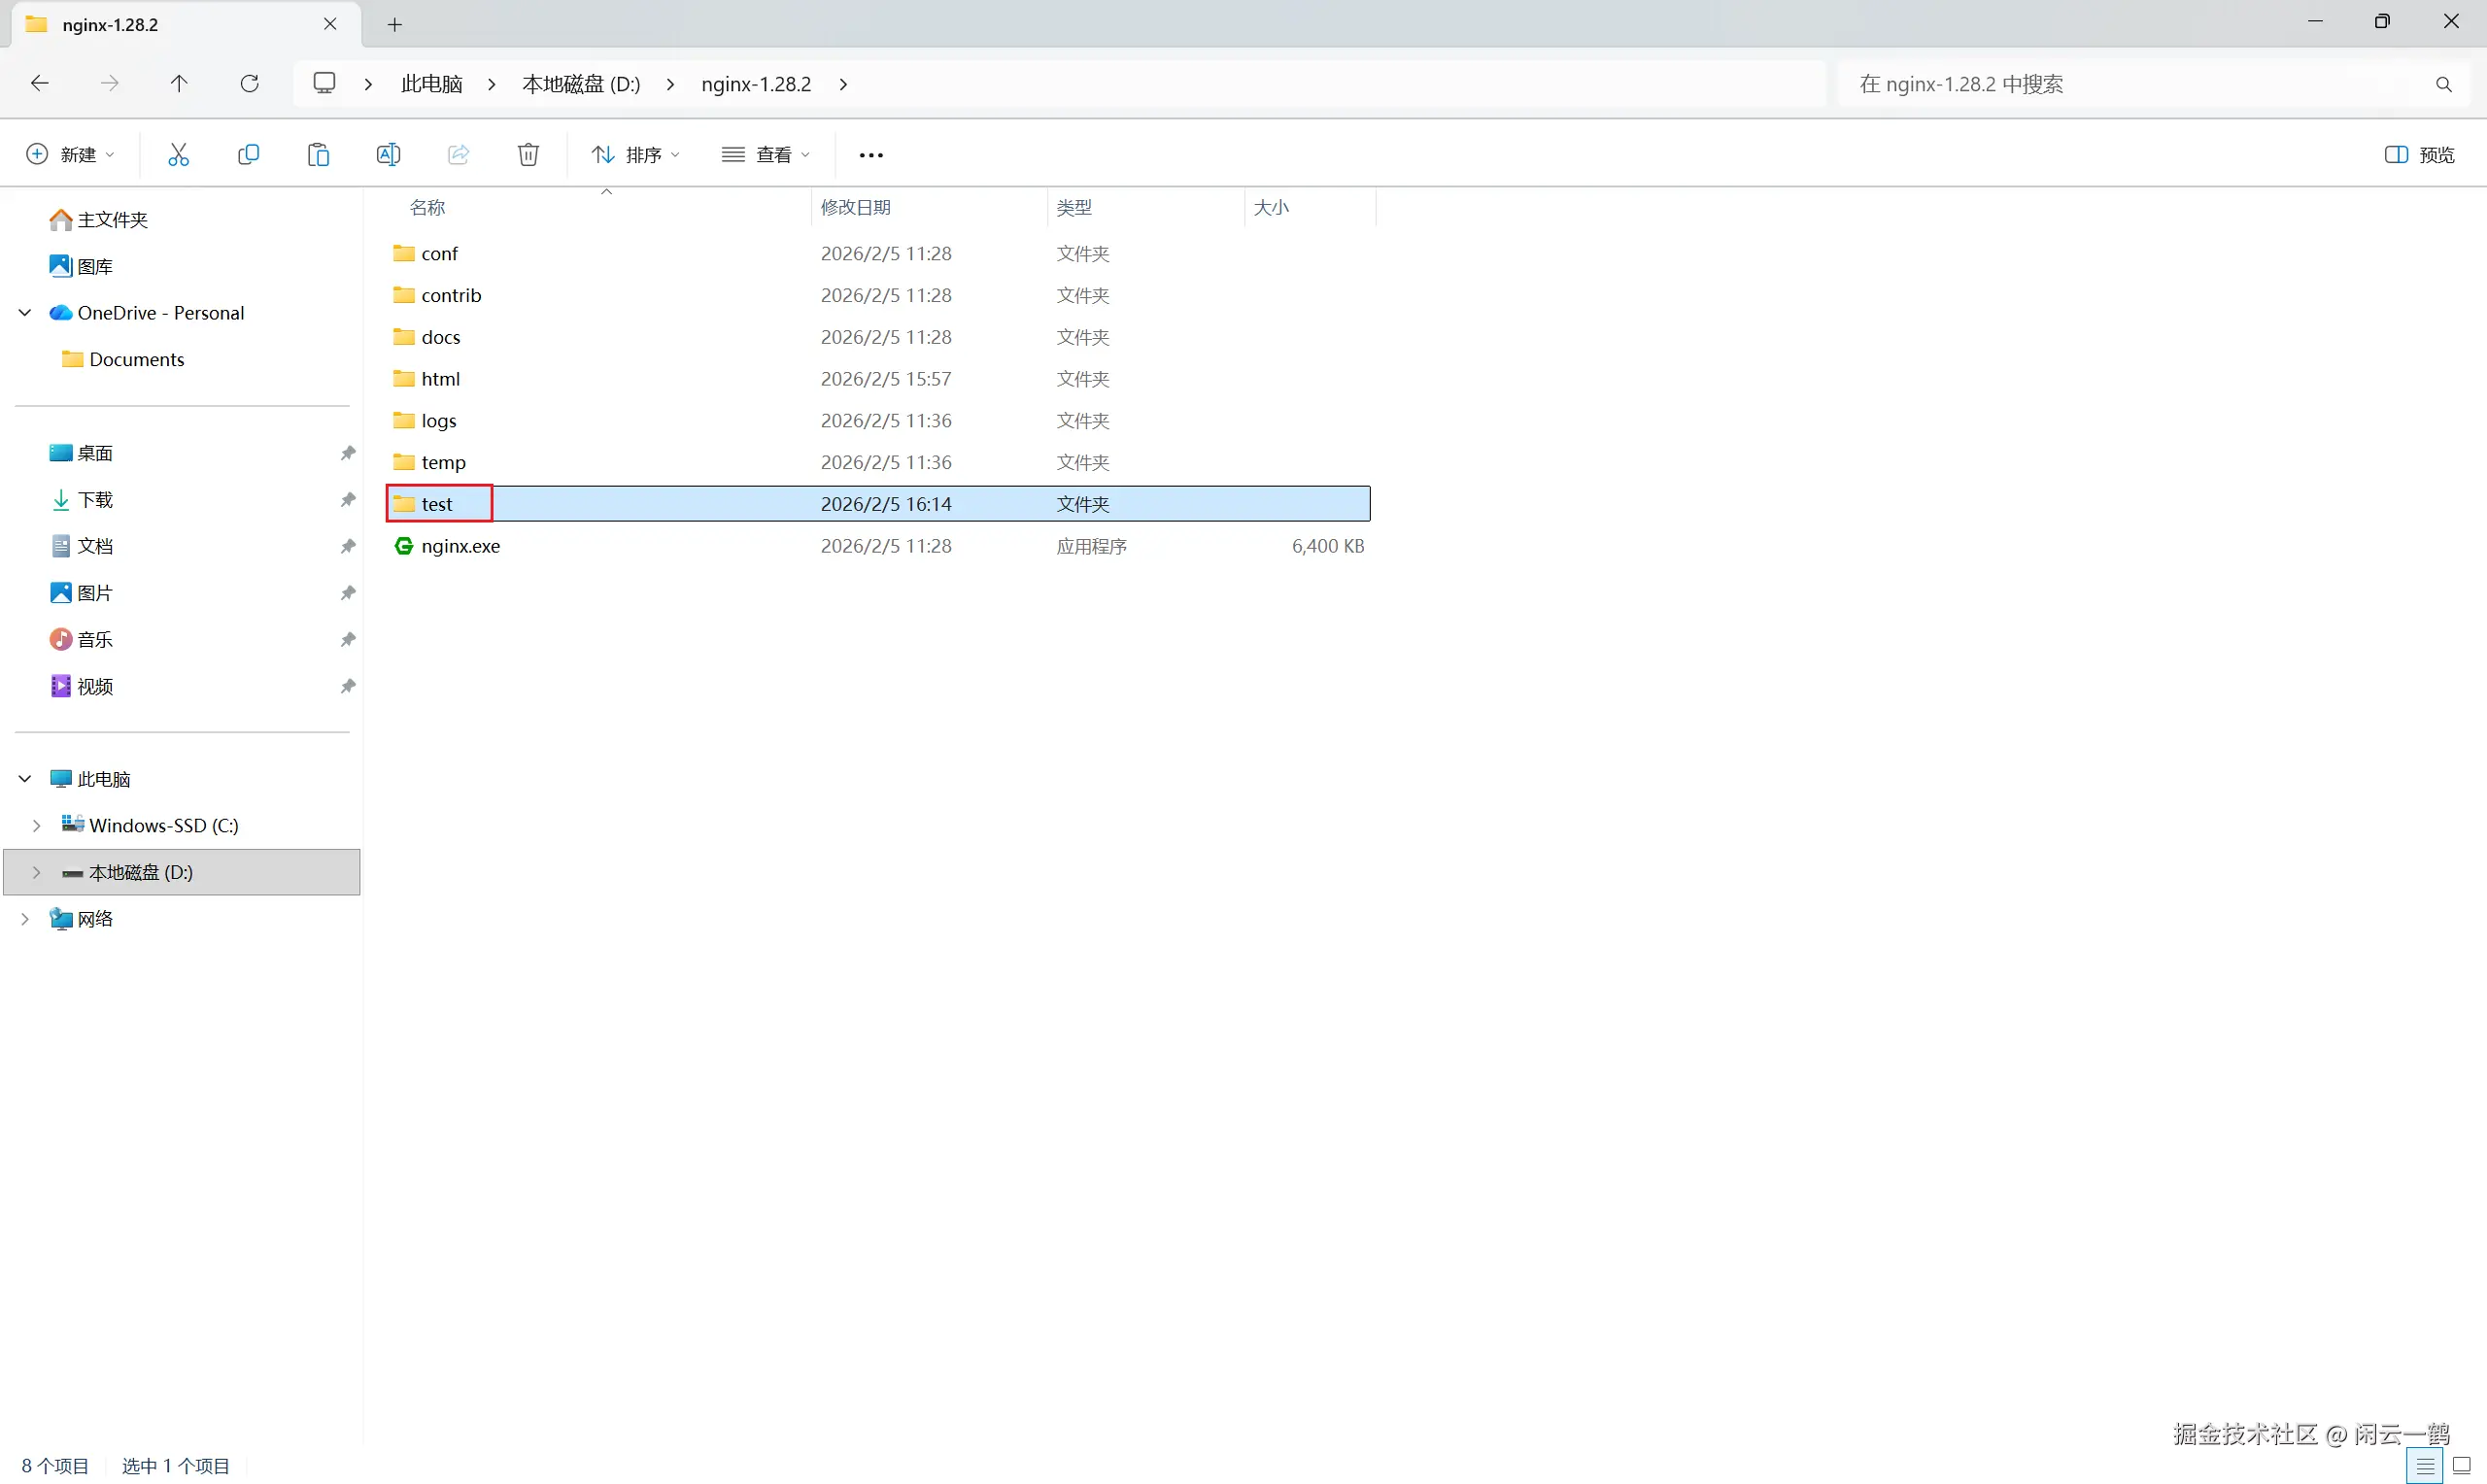Image resolution: width=2487 pixels, height=1484 pixels.
Task: Add a new tab with plus button
Action: tap(395, 25)
